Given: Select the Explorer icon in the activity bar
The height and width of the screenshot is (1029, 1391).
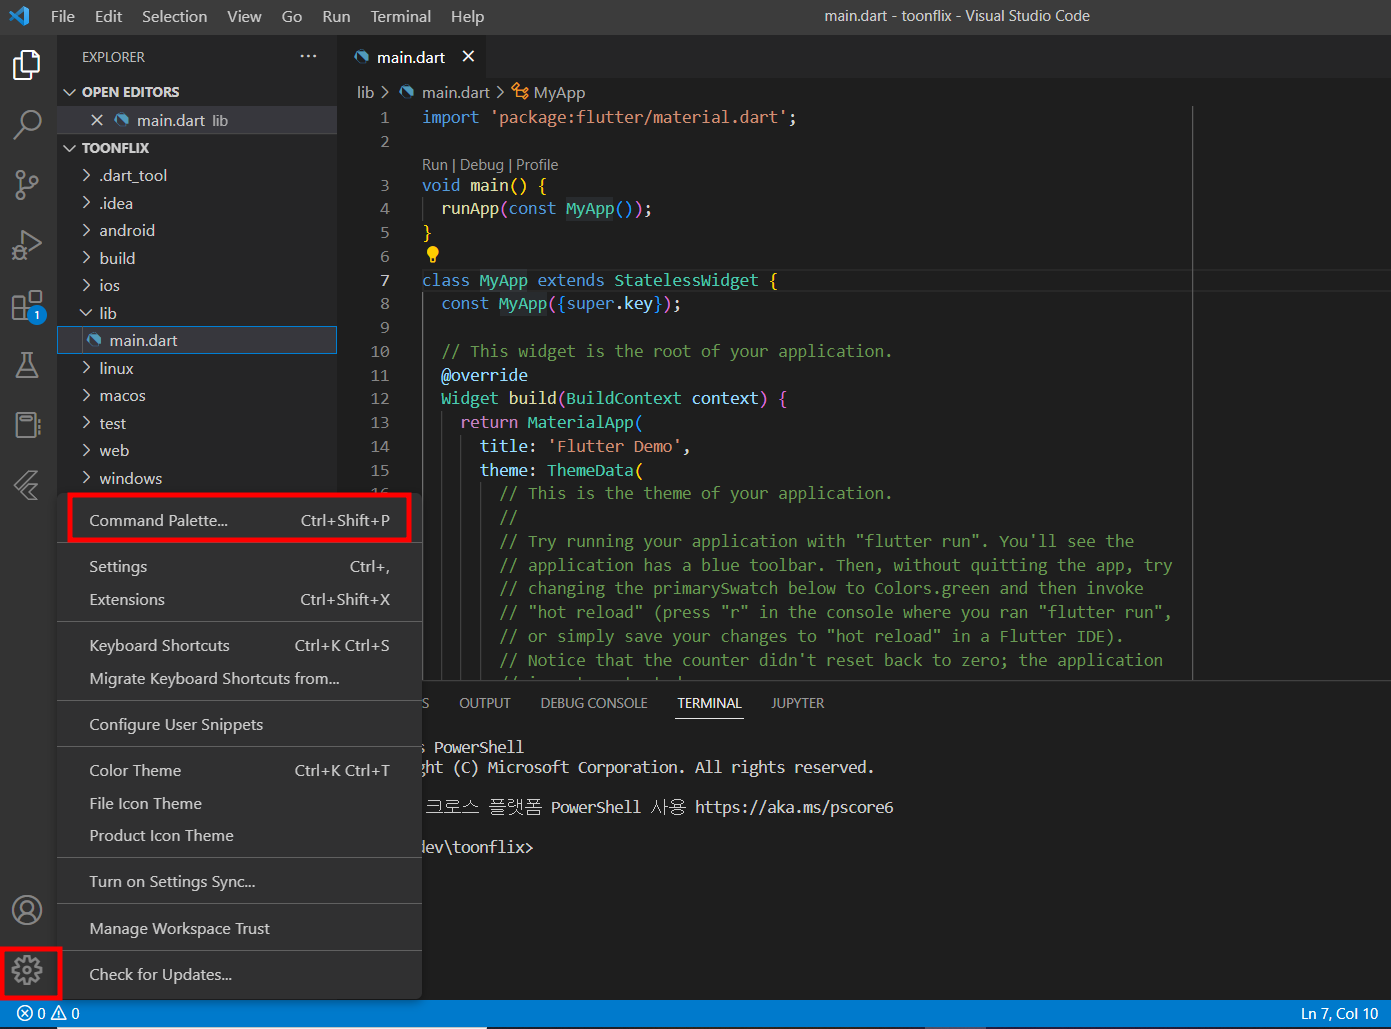Looking at the screenshot, I should 27,65.
